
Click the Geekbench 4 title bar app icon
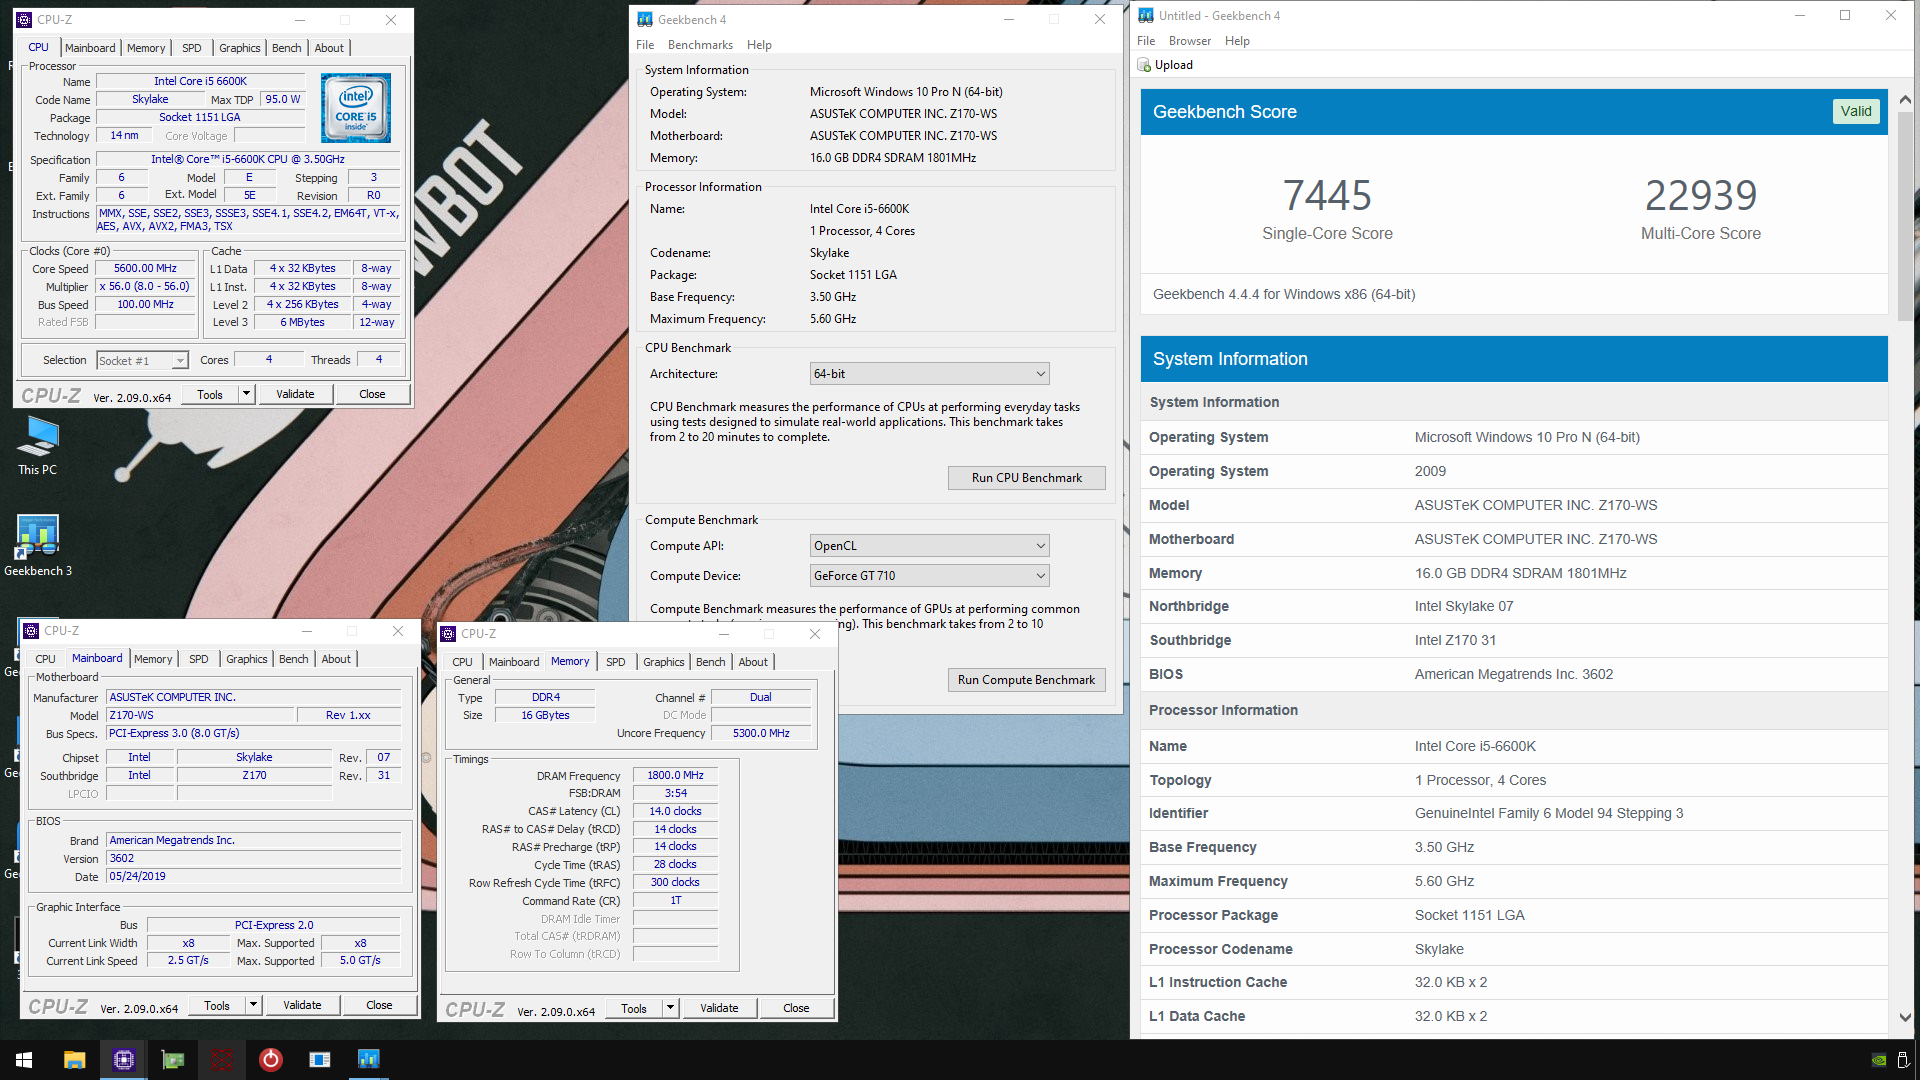[x=645, y=19]
